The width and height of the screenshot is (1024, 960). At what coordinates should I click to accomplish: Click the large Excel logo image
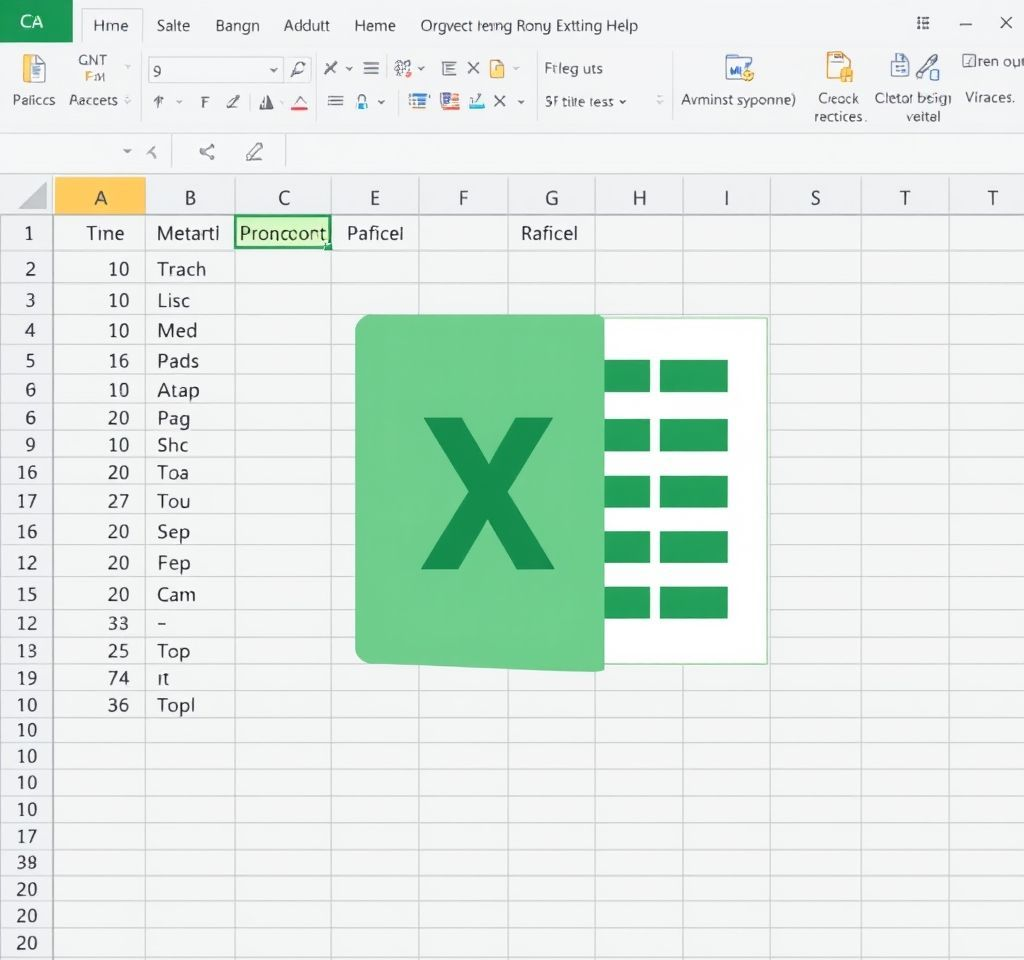point(561,492)
